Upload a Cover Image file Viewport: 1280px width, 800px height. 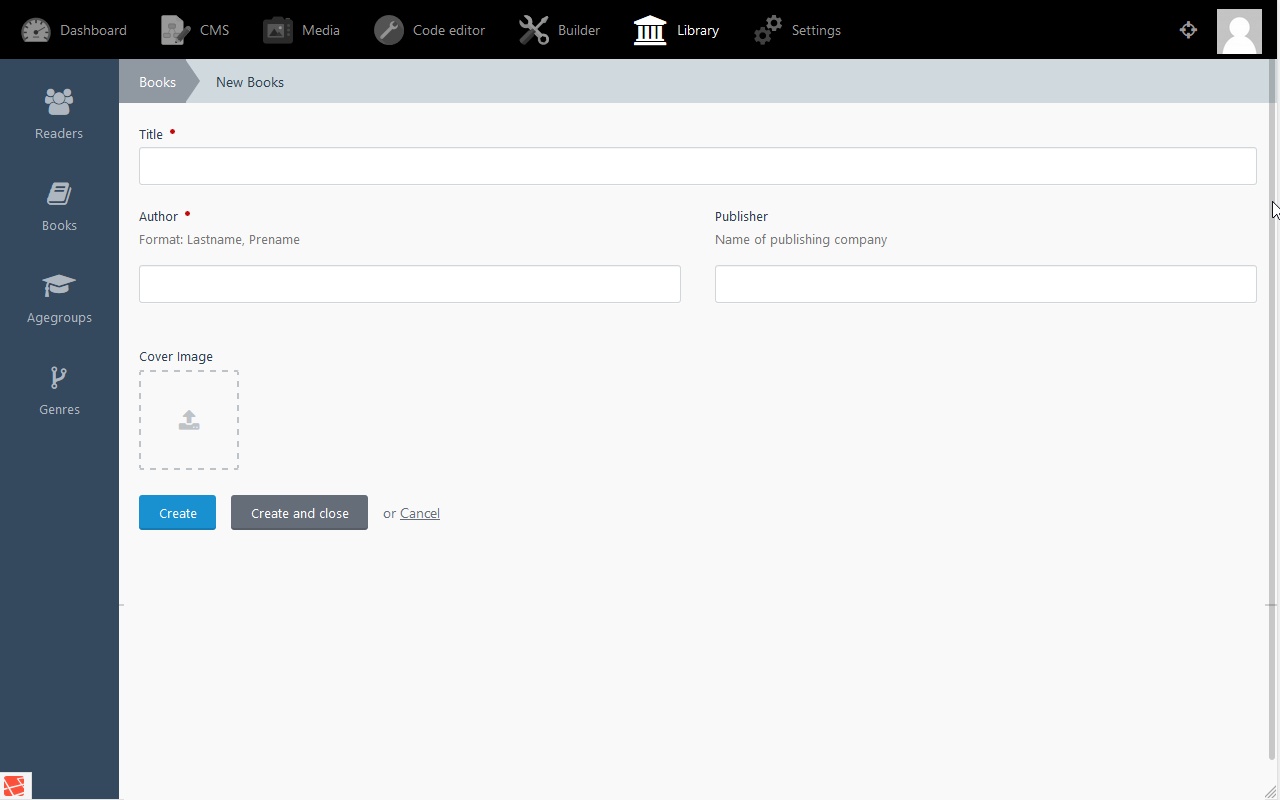coord(189,420)
